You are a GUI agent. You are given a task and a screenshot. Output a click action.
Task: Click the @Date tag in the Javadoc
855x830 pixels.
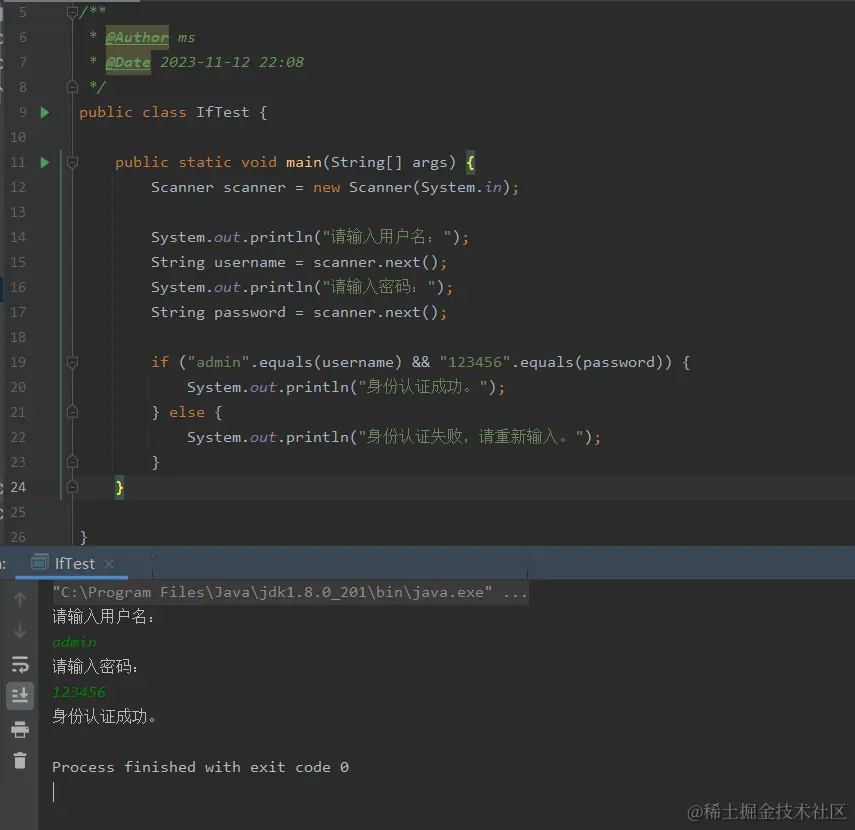click(128, 62)
